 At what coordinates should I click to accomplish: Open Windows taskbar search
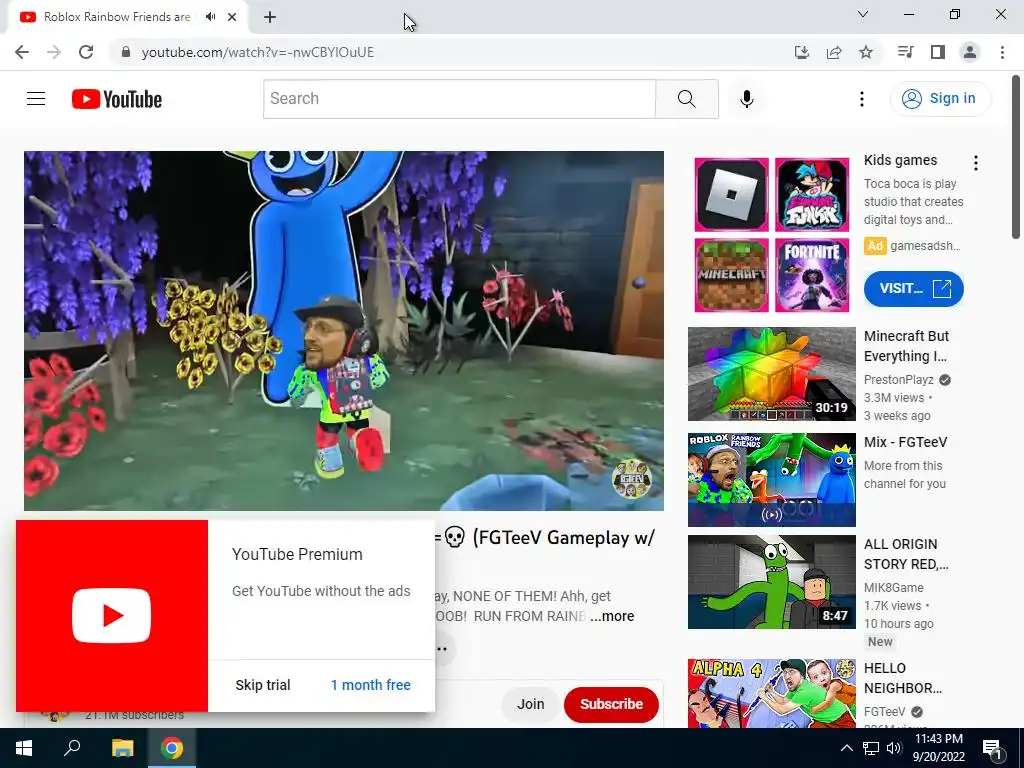pos(72,748)
